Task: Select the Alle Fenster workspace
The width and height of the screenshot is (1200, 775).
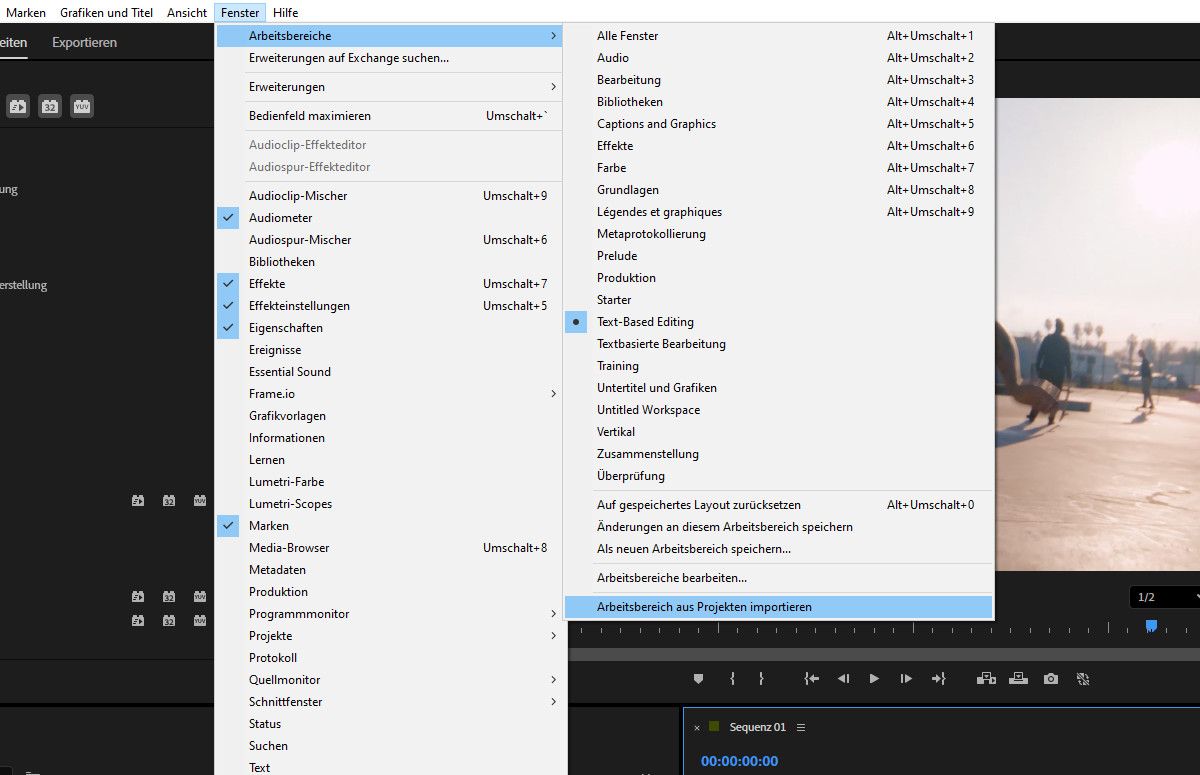Action: click(778, 36)
